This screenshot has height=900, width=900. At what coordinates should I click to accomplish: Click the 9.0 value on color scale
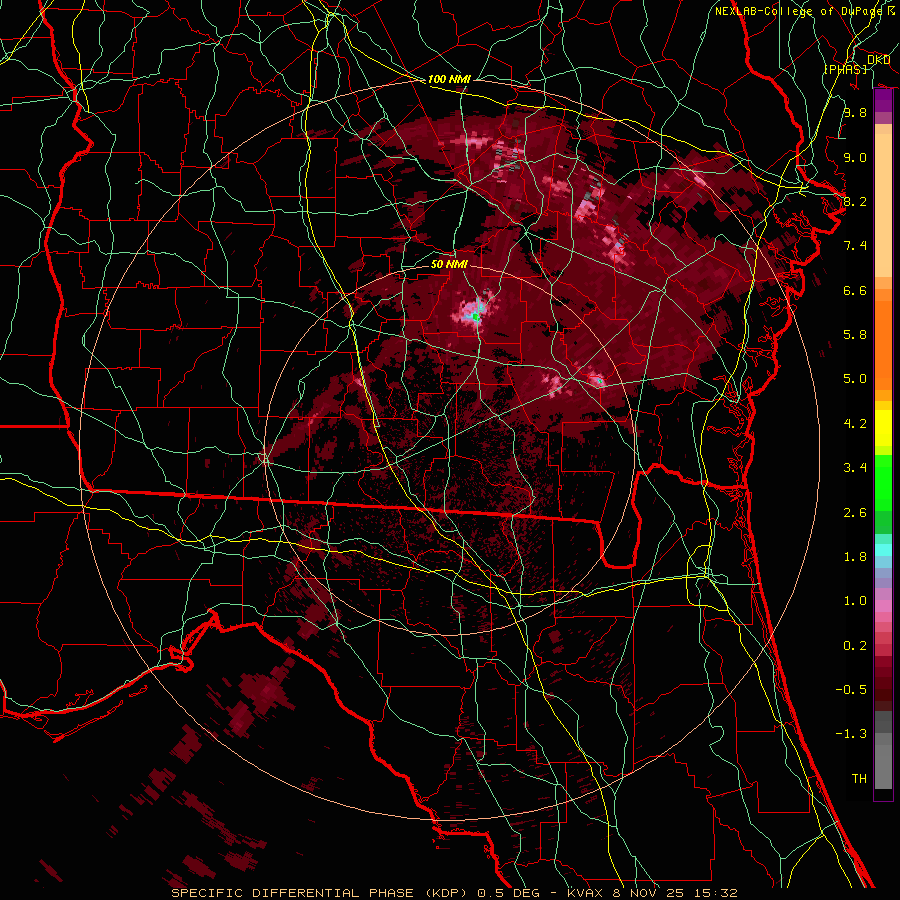[x=855, y=157]
